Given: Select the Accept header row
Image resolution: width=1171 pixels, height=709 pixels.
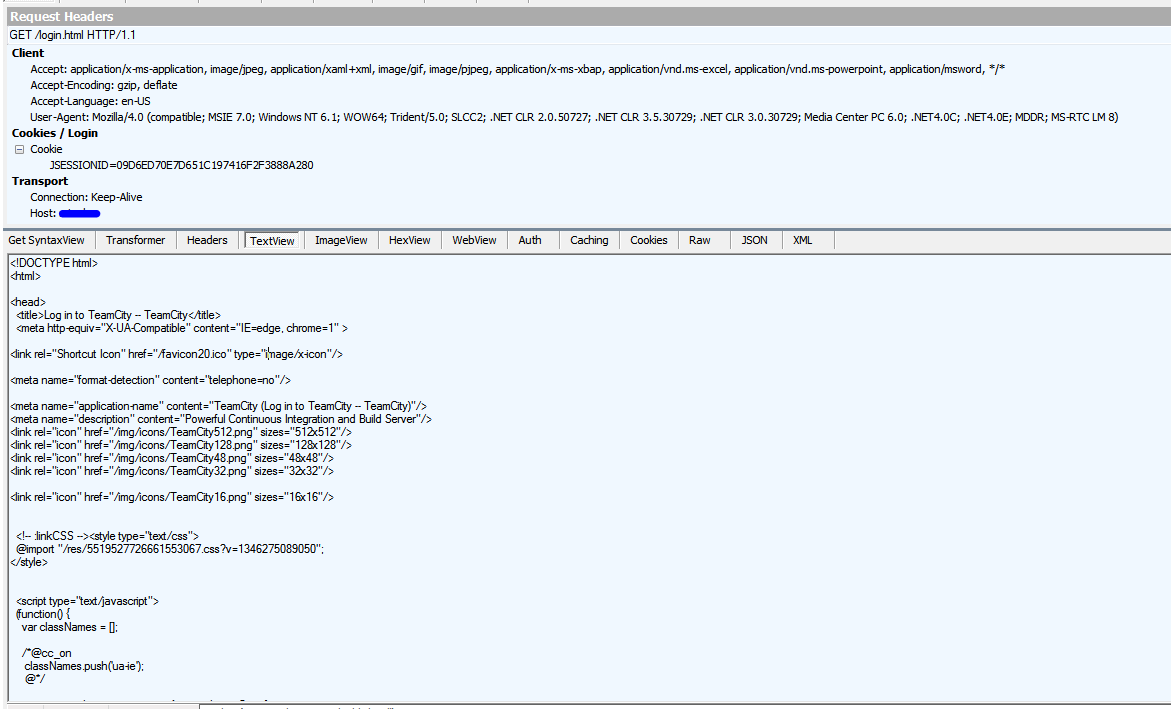Looking at the screenshot, I should pyautogui.click(x=518, y=69).
